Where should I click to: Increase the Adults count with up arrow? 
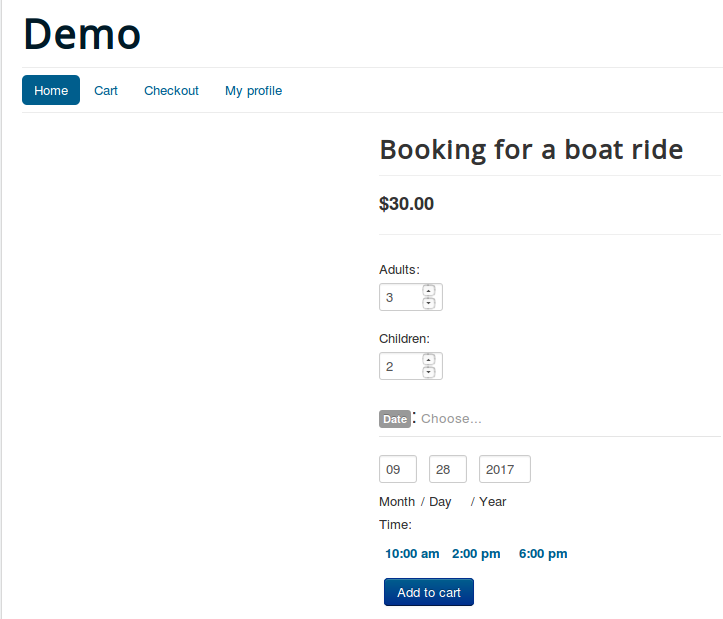(x=429, y=291)
